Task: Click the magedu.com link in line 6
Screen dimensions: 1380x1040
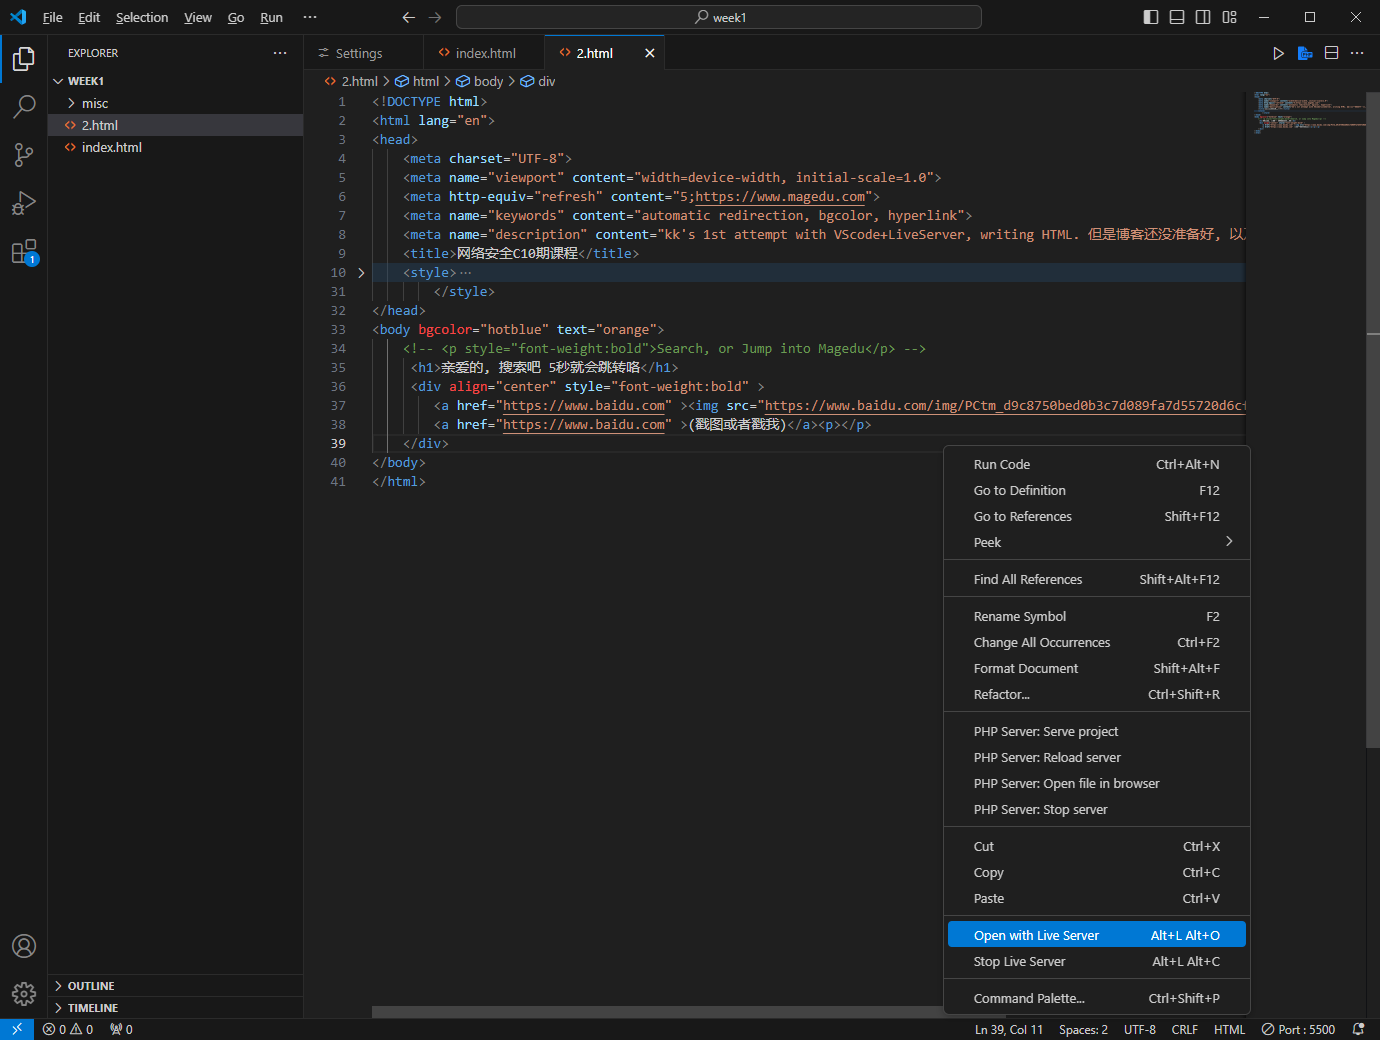Action: (x=780, y=197)
